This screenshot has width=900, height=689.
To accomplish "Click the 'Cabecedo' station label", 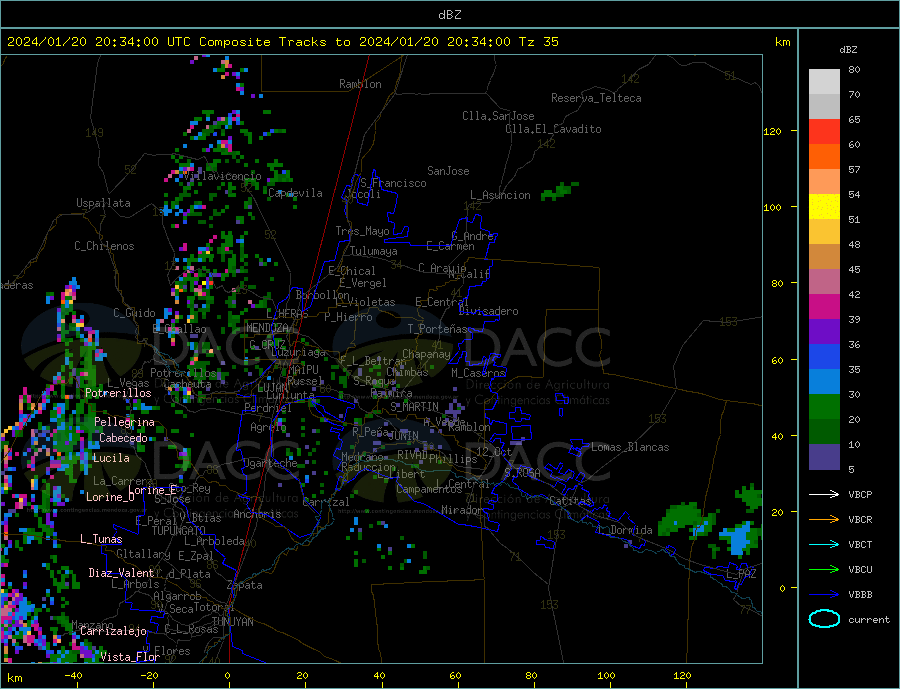I will pos(123,438).
